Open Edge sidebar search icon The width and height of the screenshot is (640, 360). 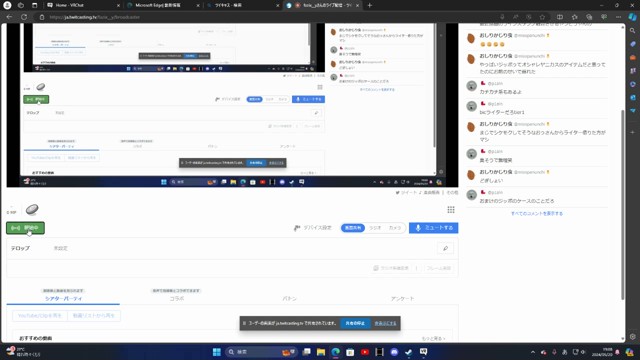coord(632,31)
